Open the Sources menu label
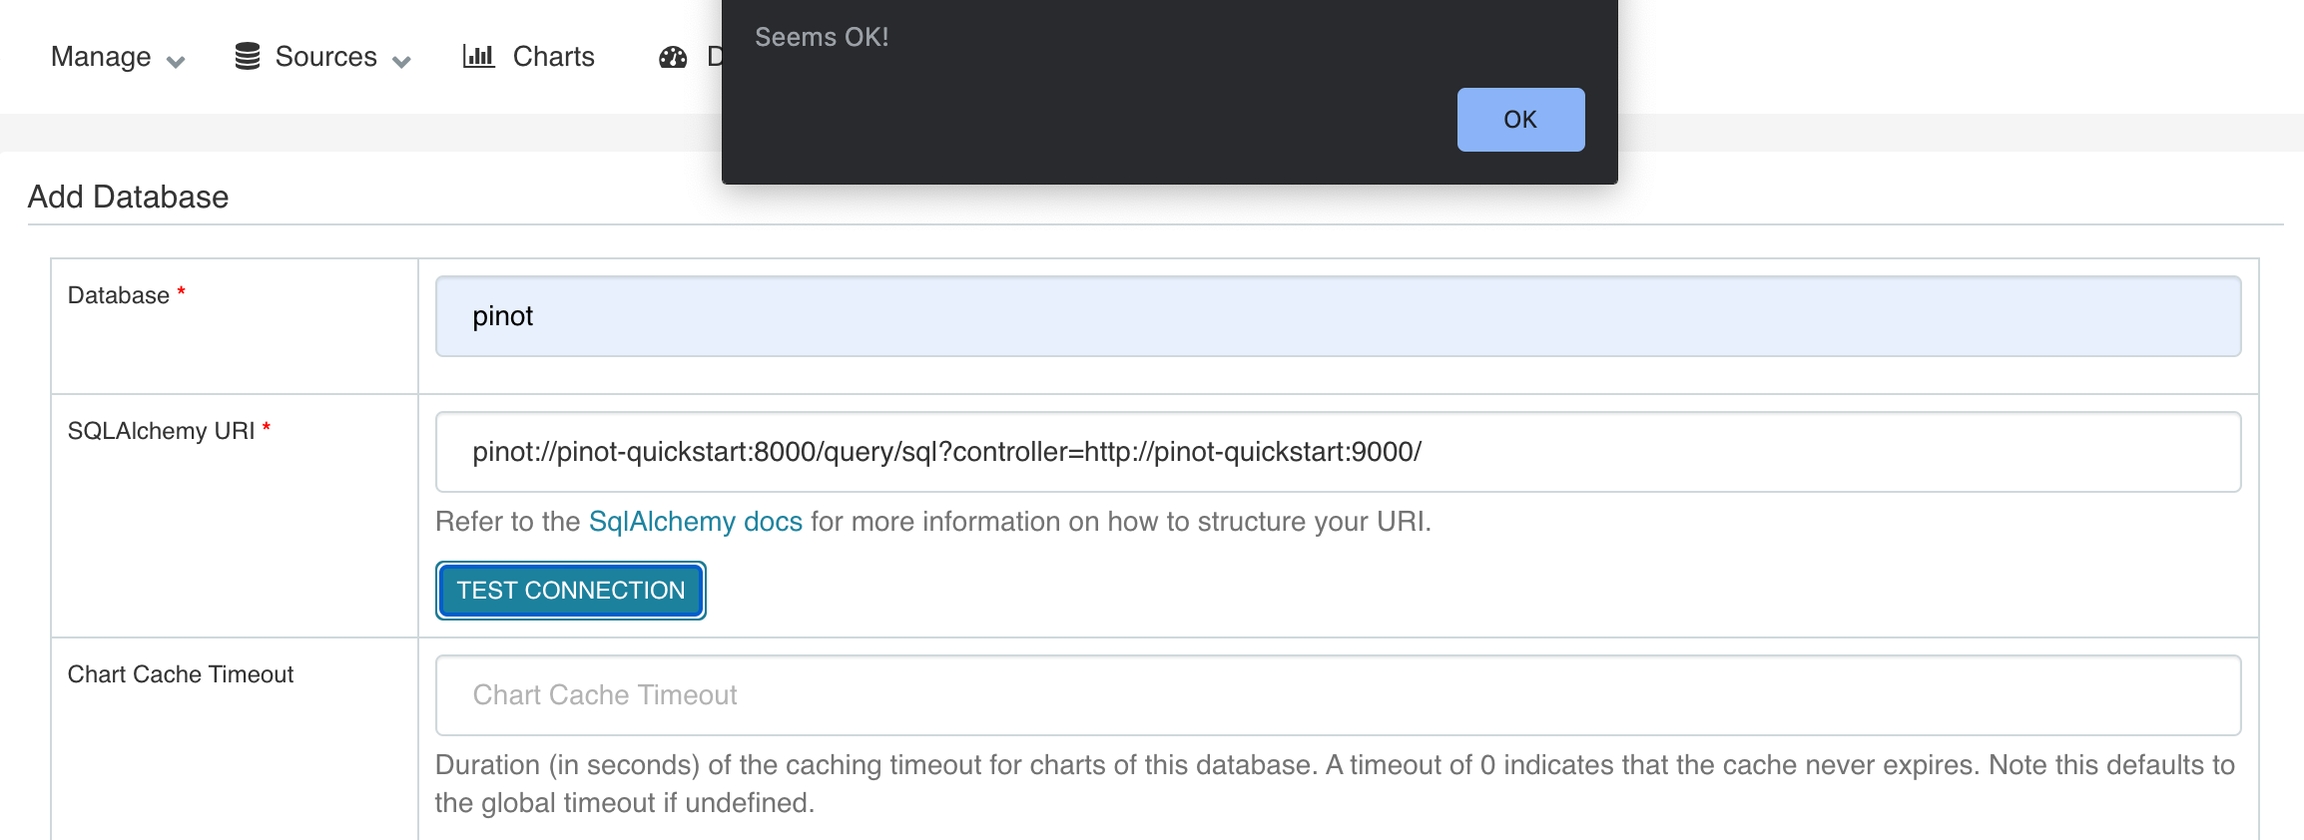2304x840 pixels. (x=326, y=57)
